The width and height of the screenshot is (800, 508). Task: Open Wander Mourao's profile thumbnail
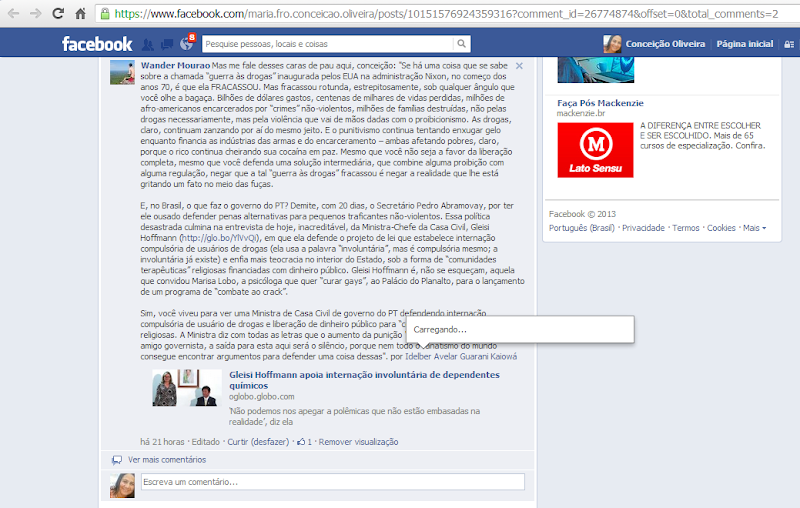point(122,72)
